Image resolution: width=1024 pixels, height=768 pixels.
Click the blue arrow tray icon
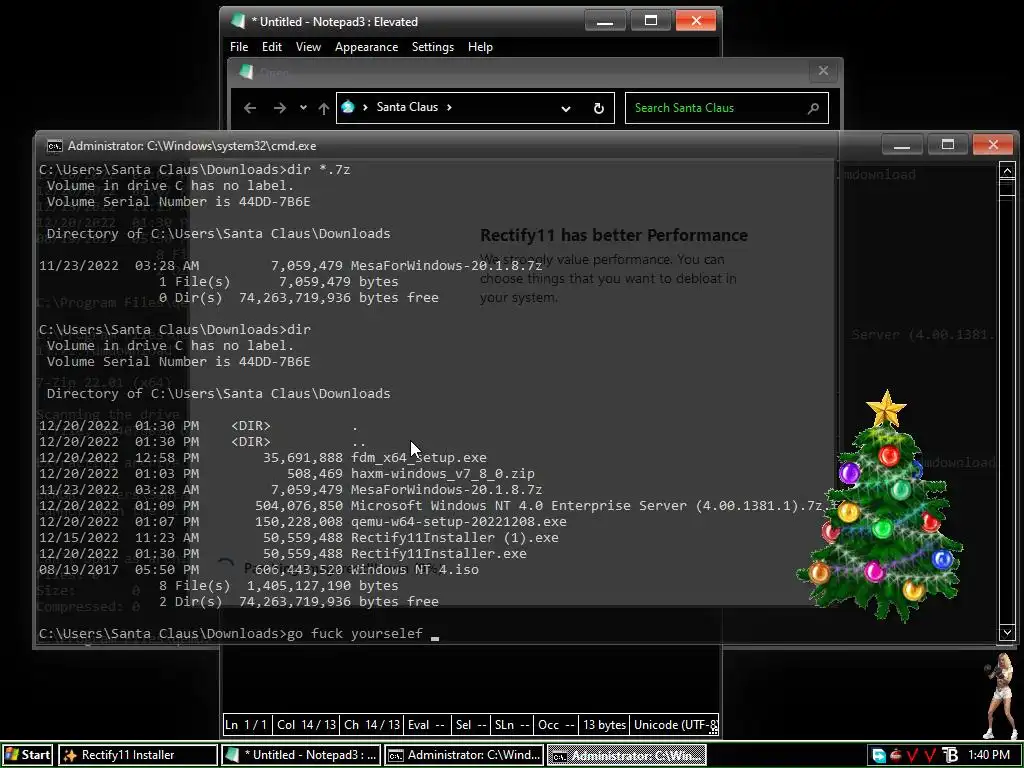[879, 756]
